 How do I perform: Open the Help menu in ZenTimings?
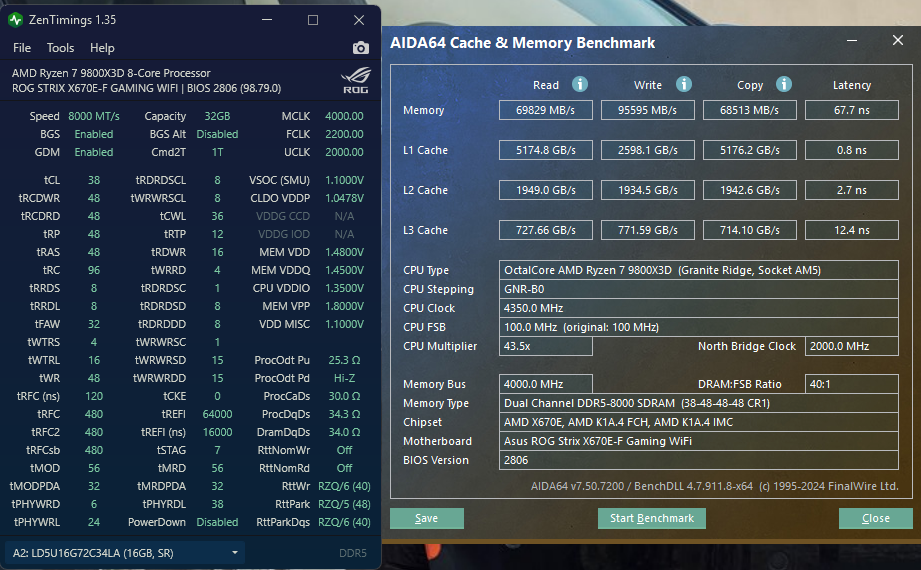(x=102, y=48)
